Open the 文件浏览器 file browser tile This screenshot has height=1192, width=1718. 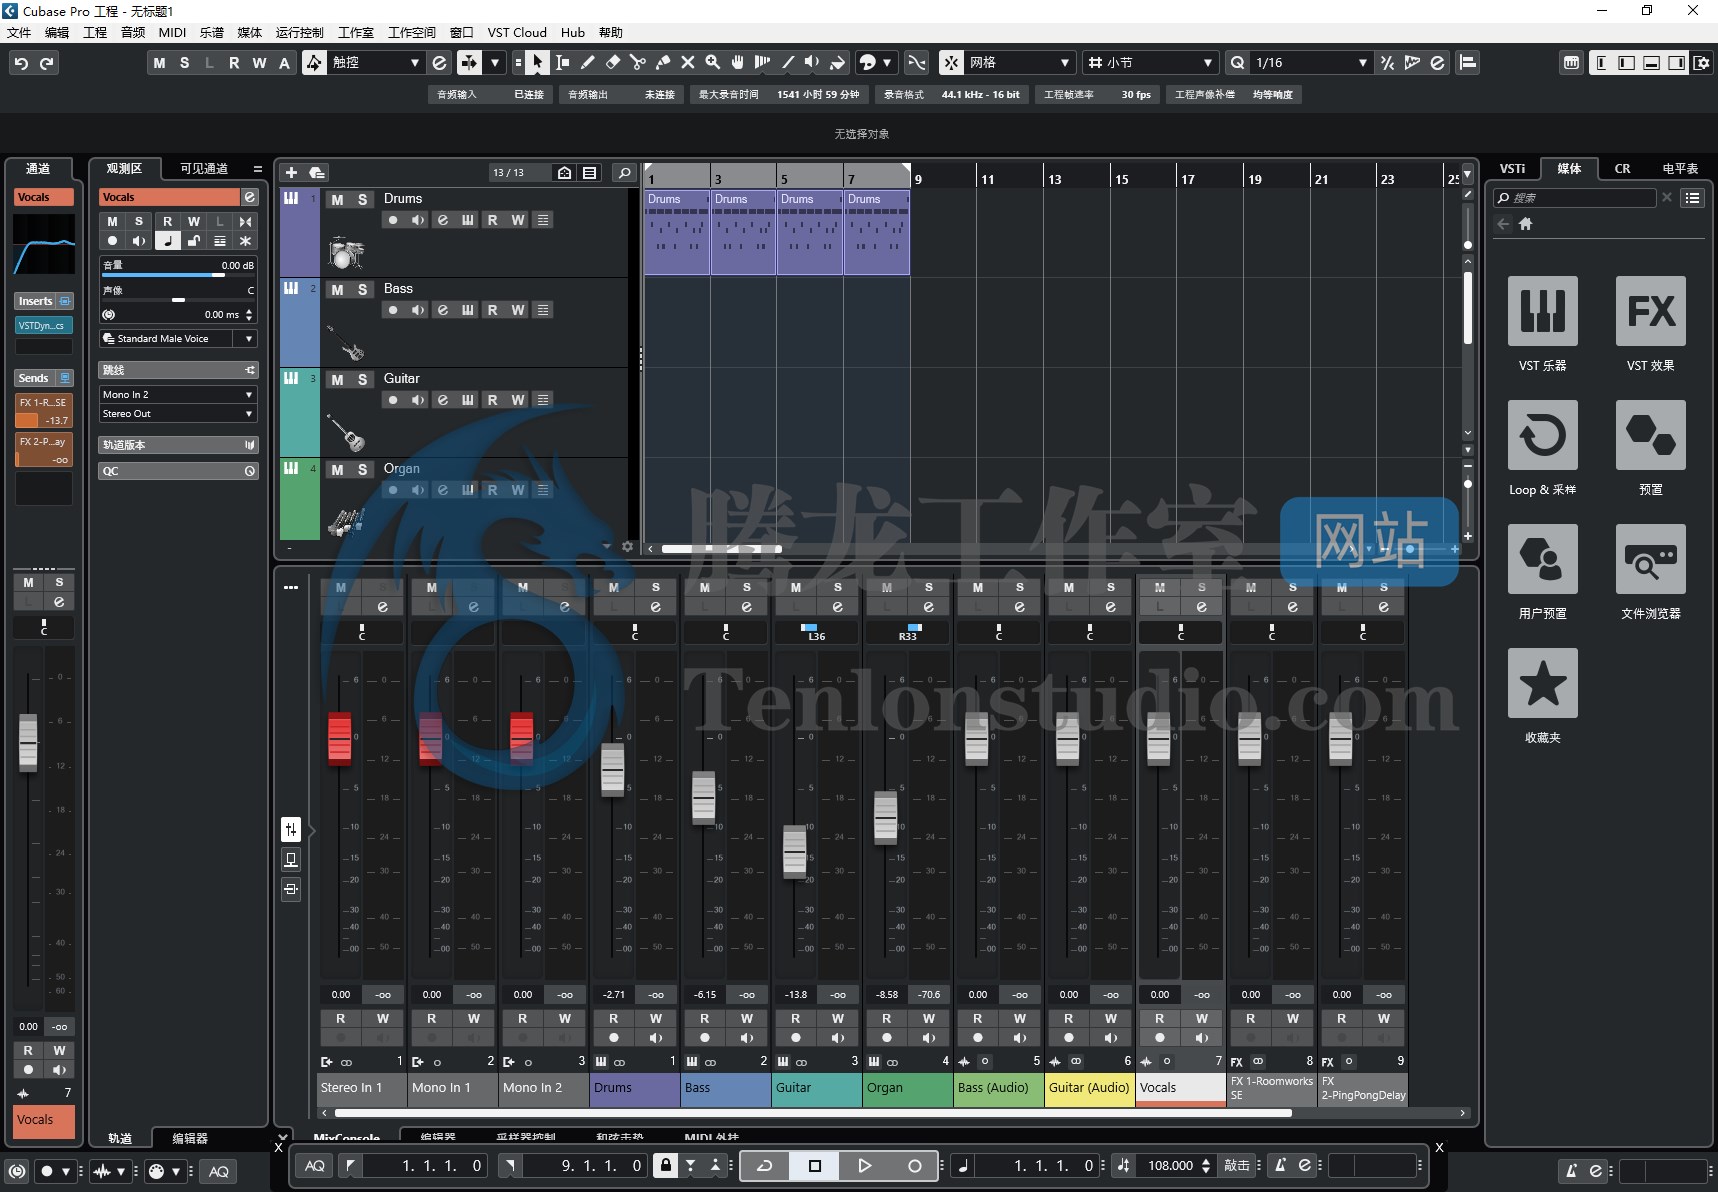pos(1650,559)
